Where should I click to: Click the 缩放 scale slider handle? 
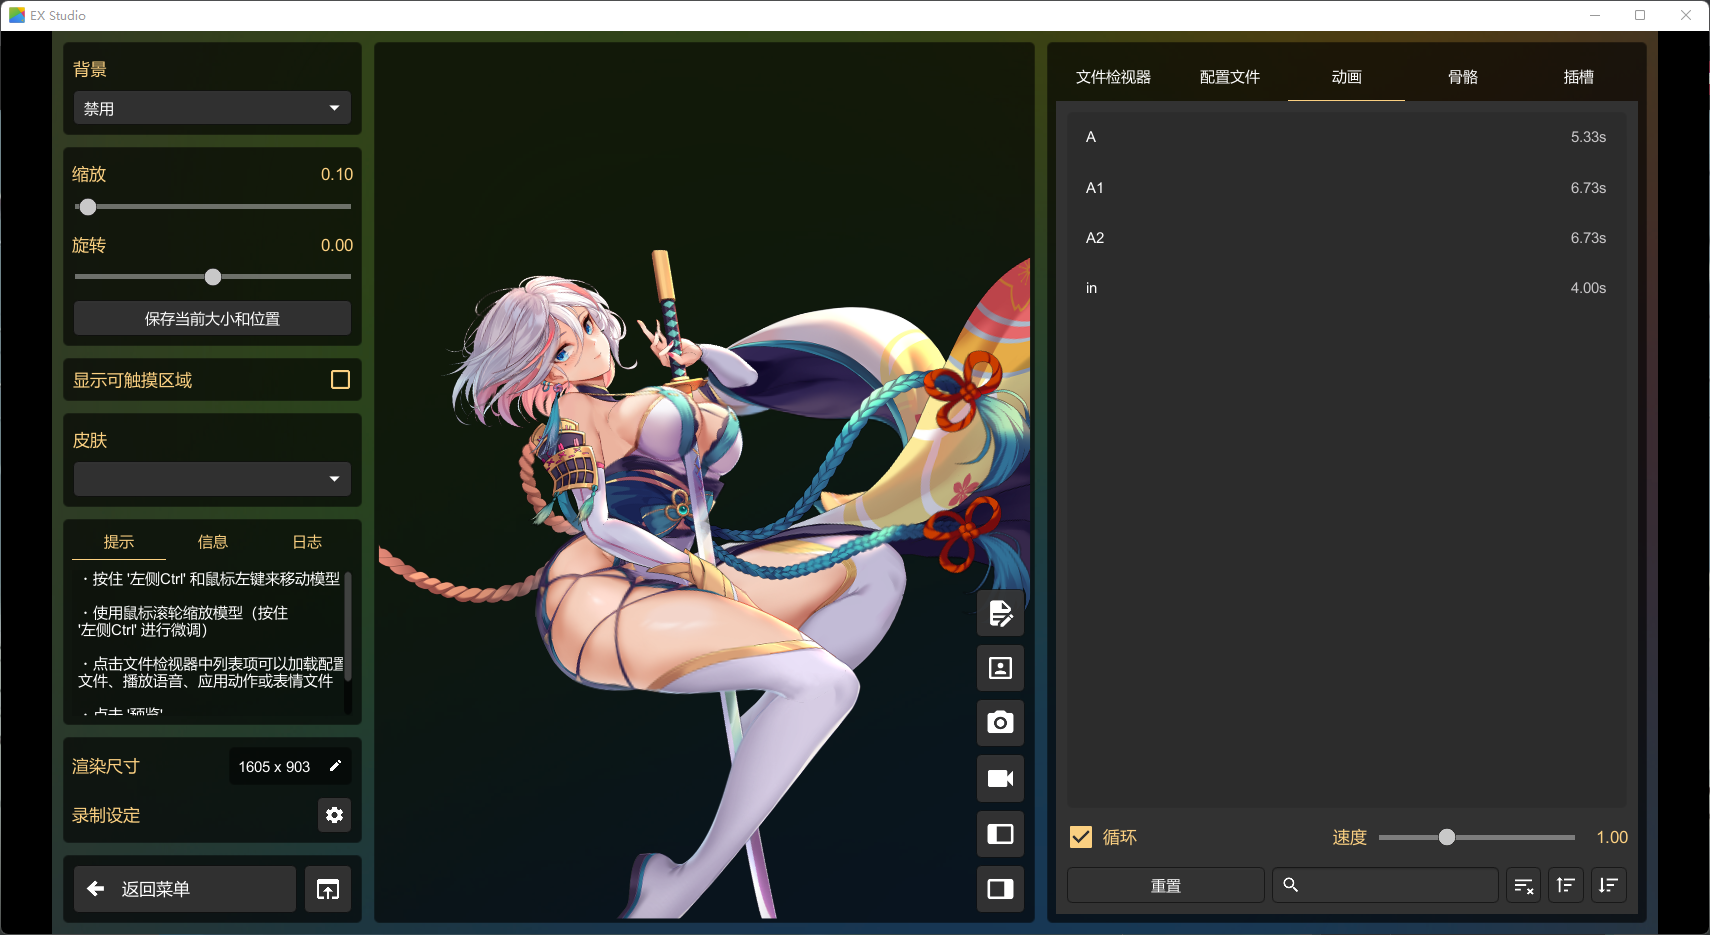pos(88,207)
